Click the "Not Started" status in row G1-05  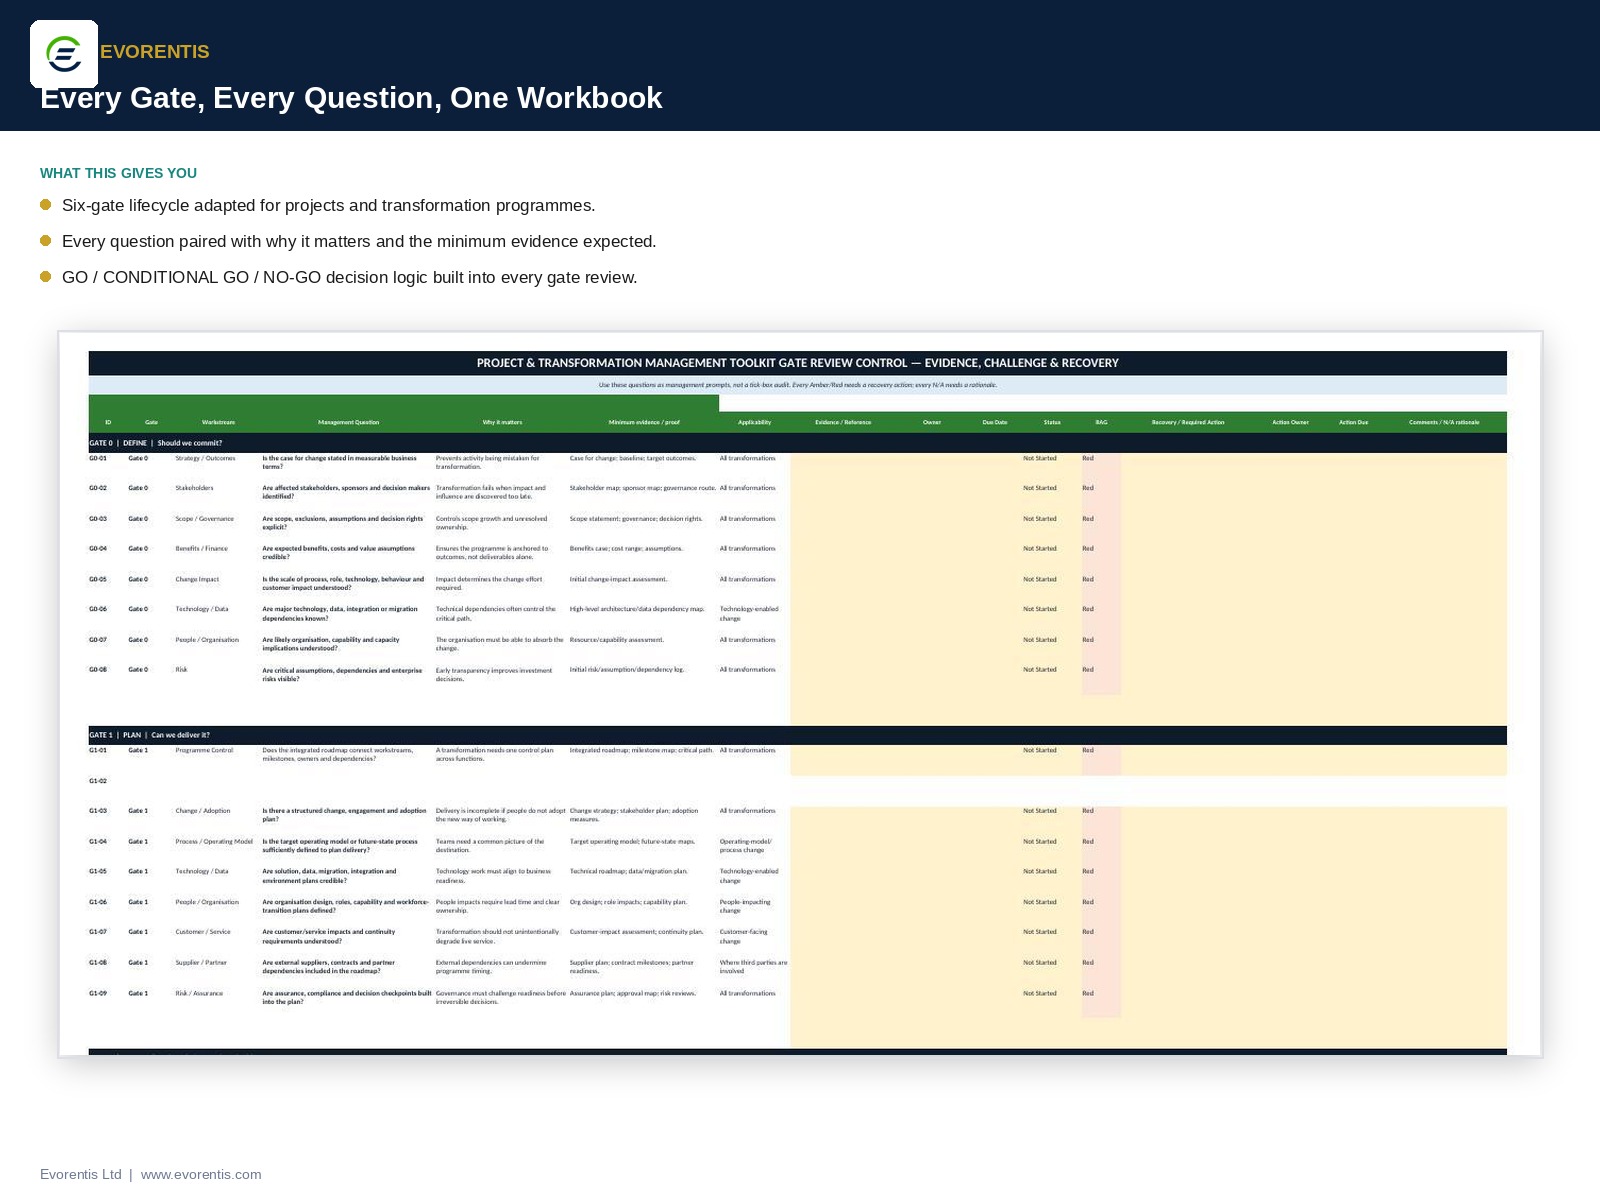coord(1039,871)
